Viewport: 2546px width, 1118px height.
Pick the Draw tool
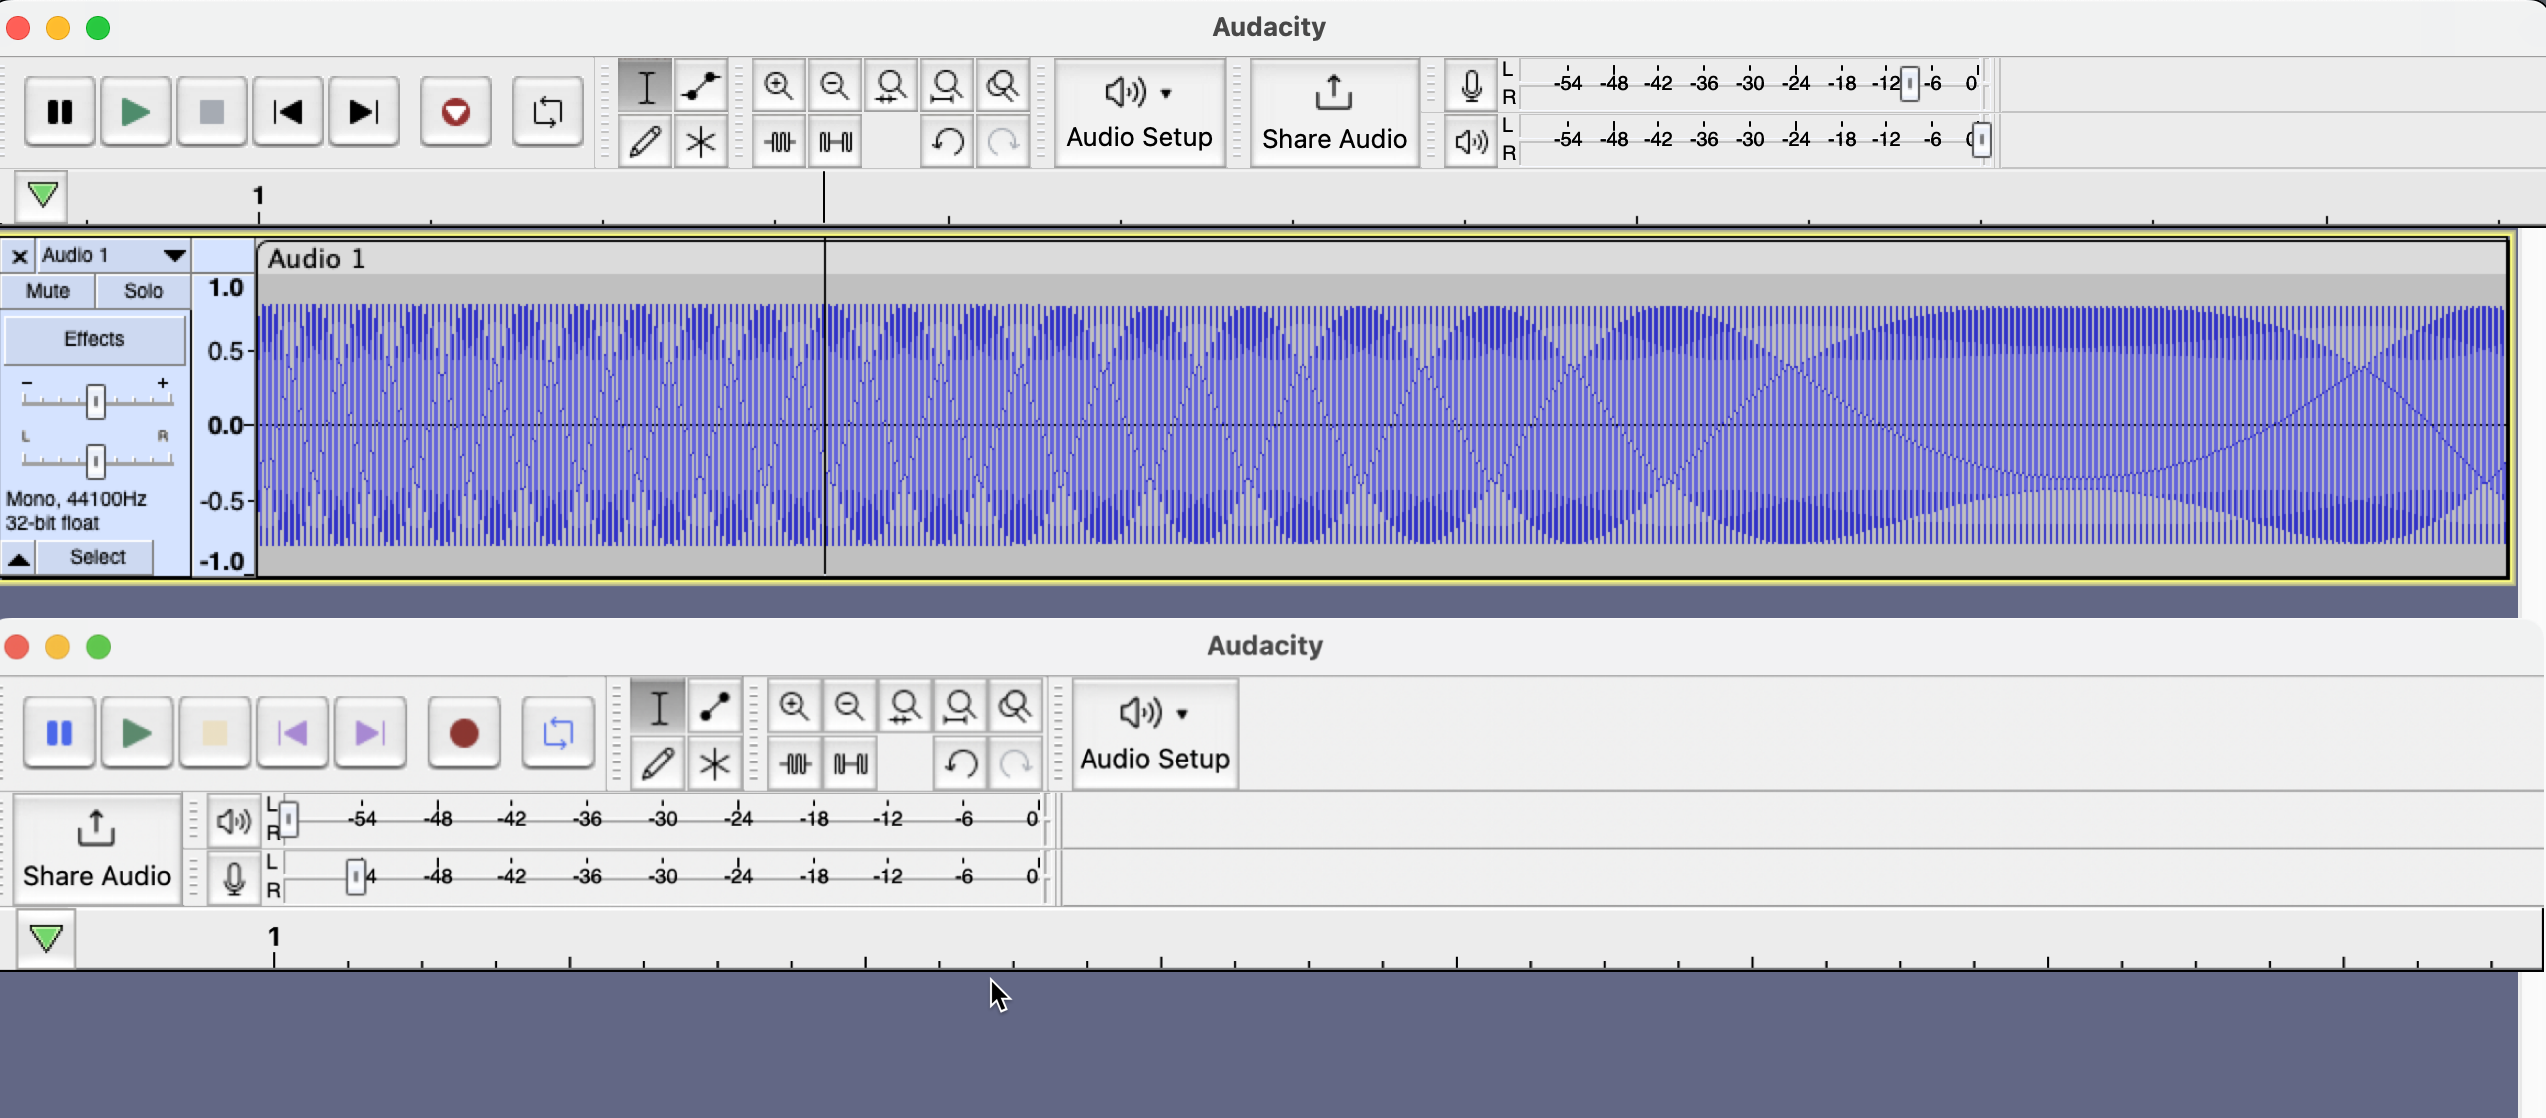(645, 141)
